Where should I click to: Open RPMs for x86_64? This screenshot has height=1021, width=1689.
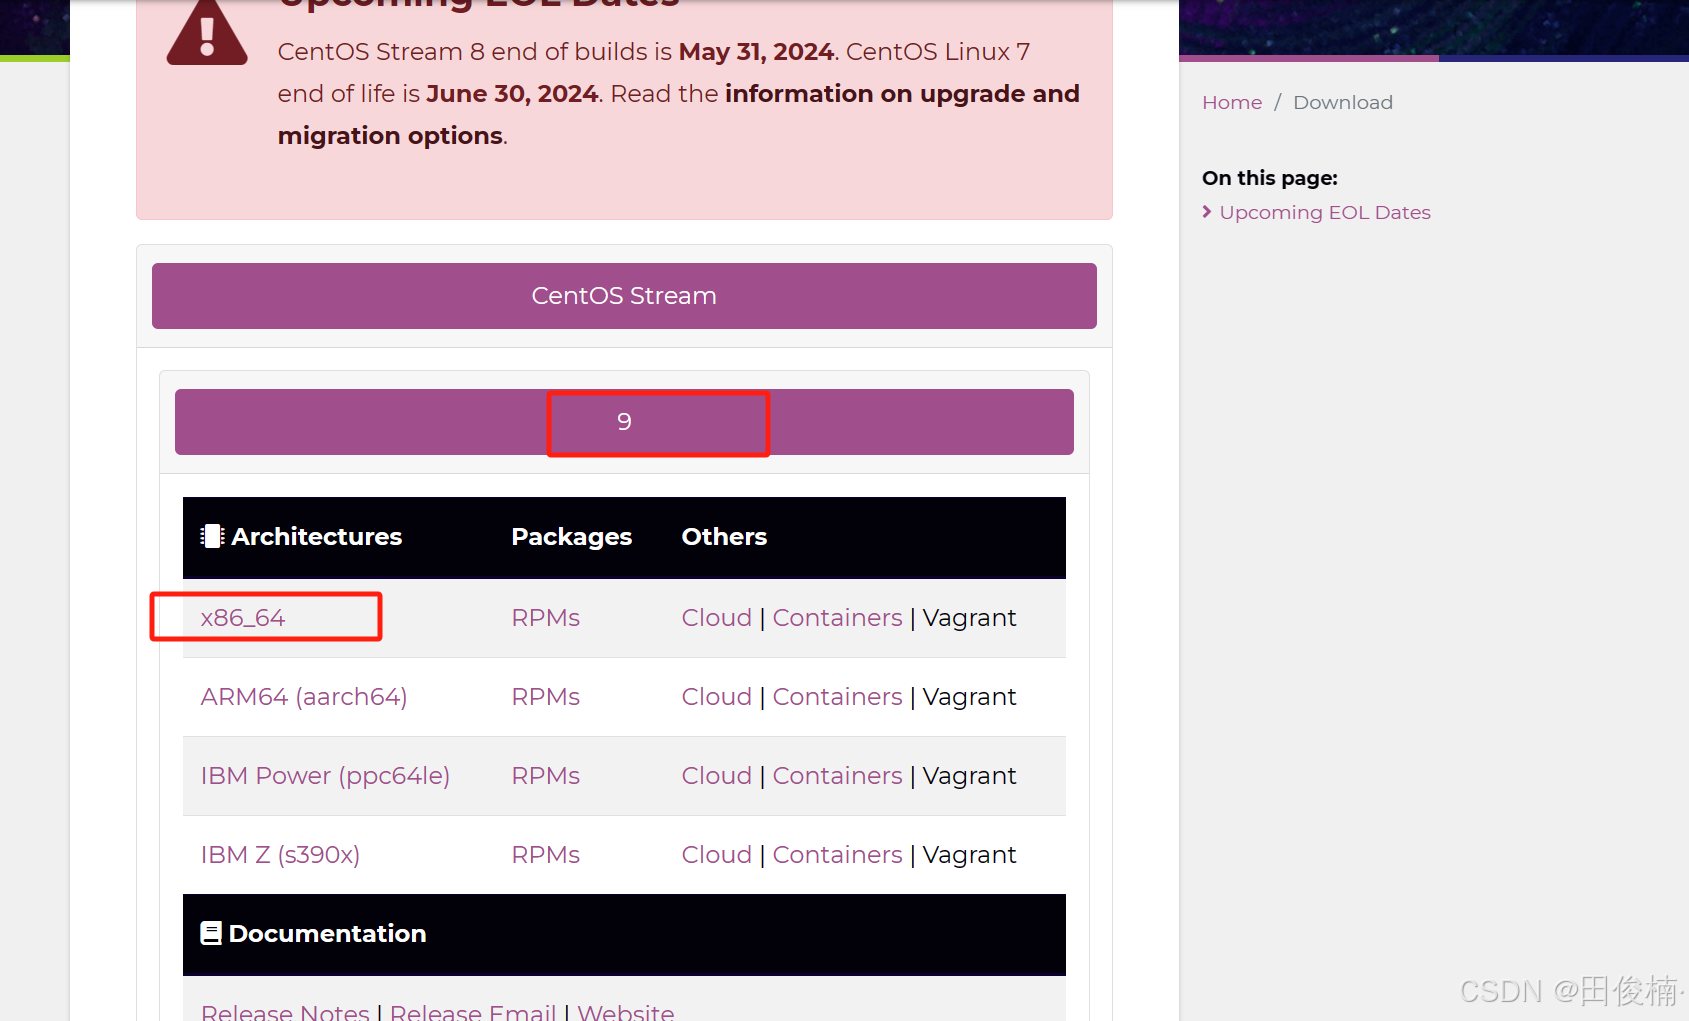pyautogui.click(x=546, y=618)
